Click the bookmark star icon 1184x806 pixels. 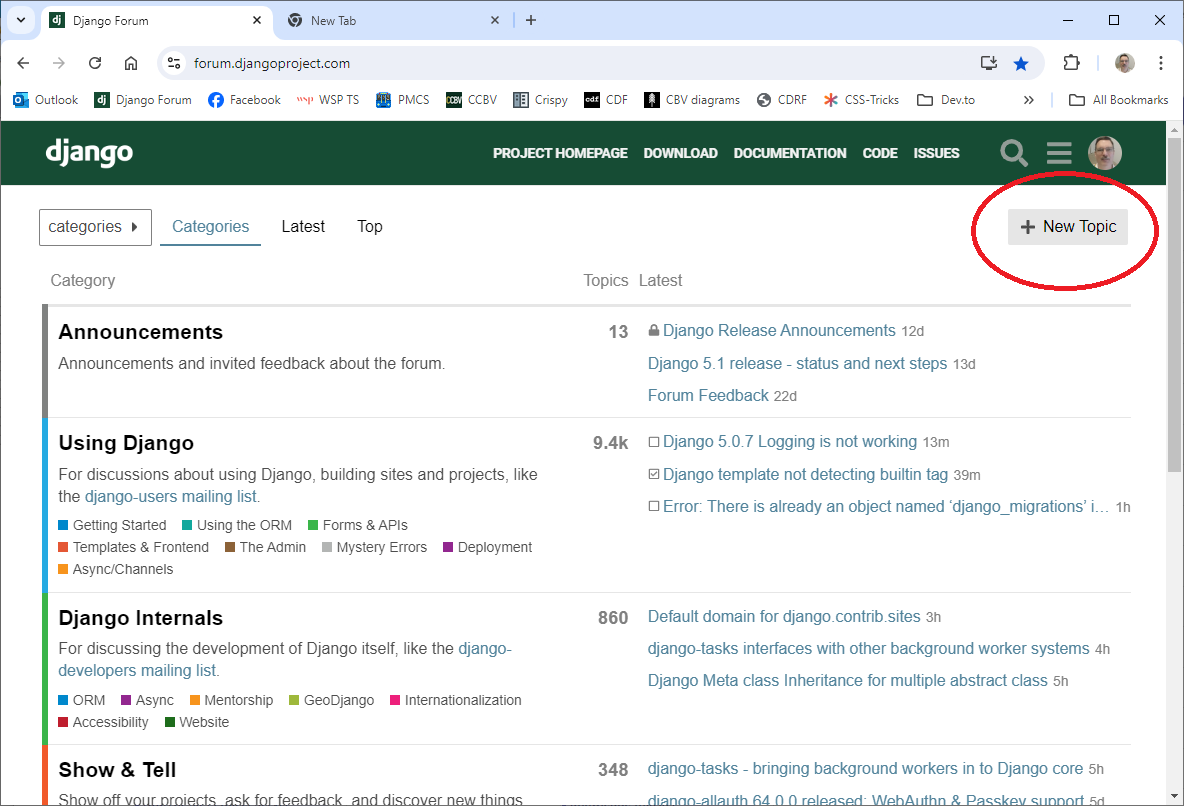coord(1021,63)
